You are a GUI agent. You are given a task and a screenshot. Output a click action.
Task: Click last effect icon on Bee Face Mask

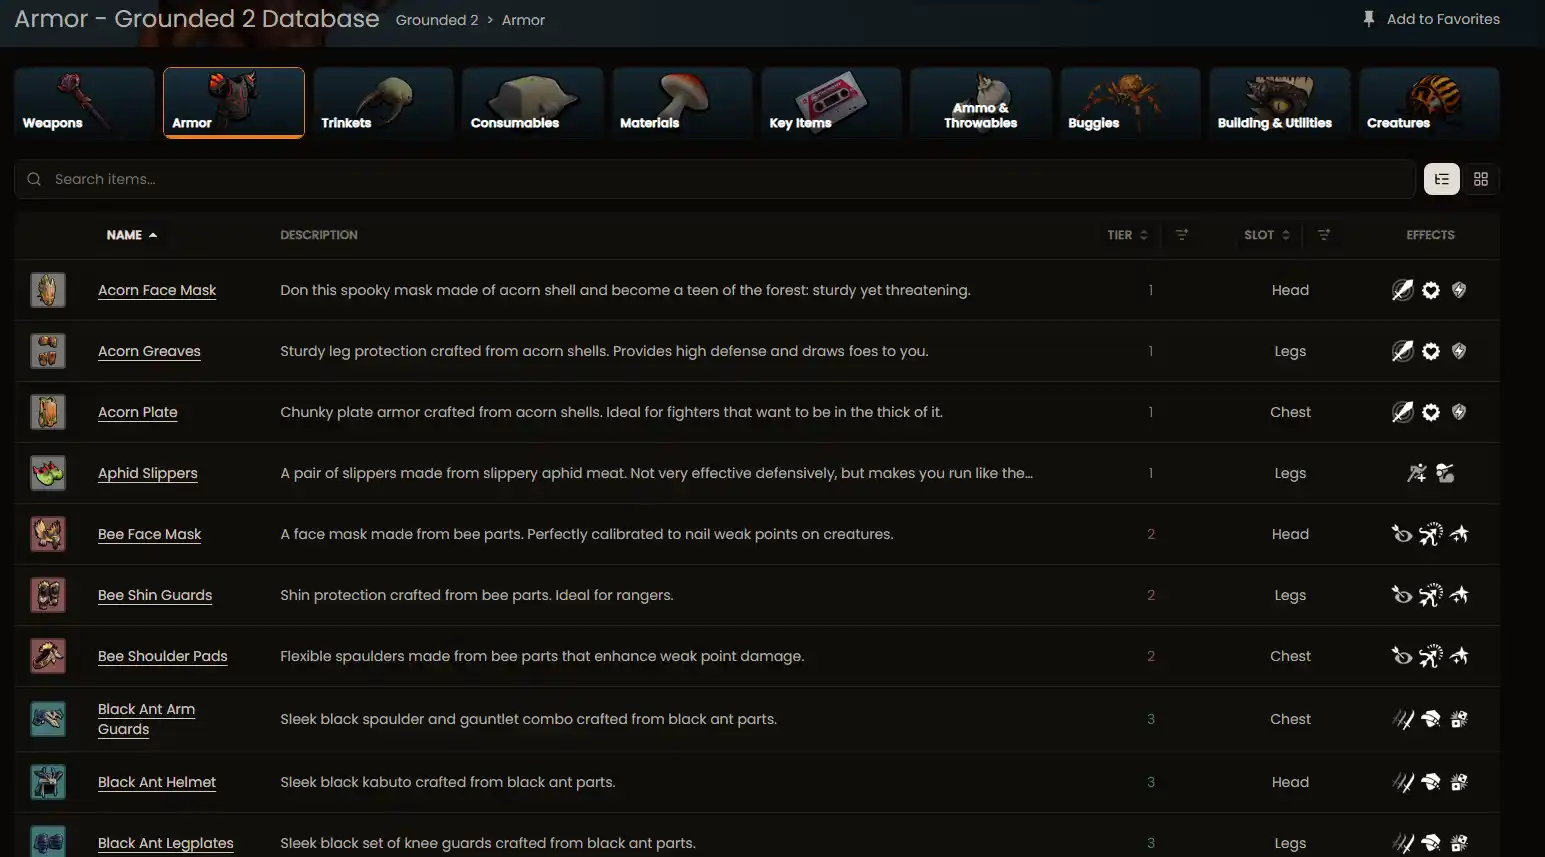click(1459, 534)
